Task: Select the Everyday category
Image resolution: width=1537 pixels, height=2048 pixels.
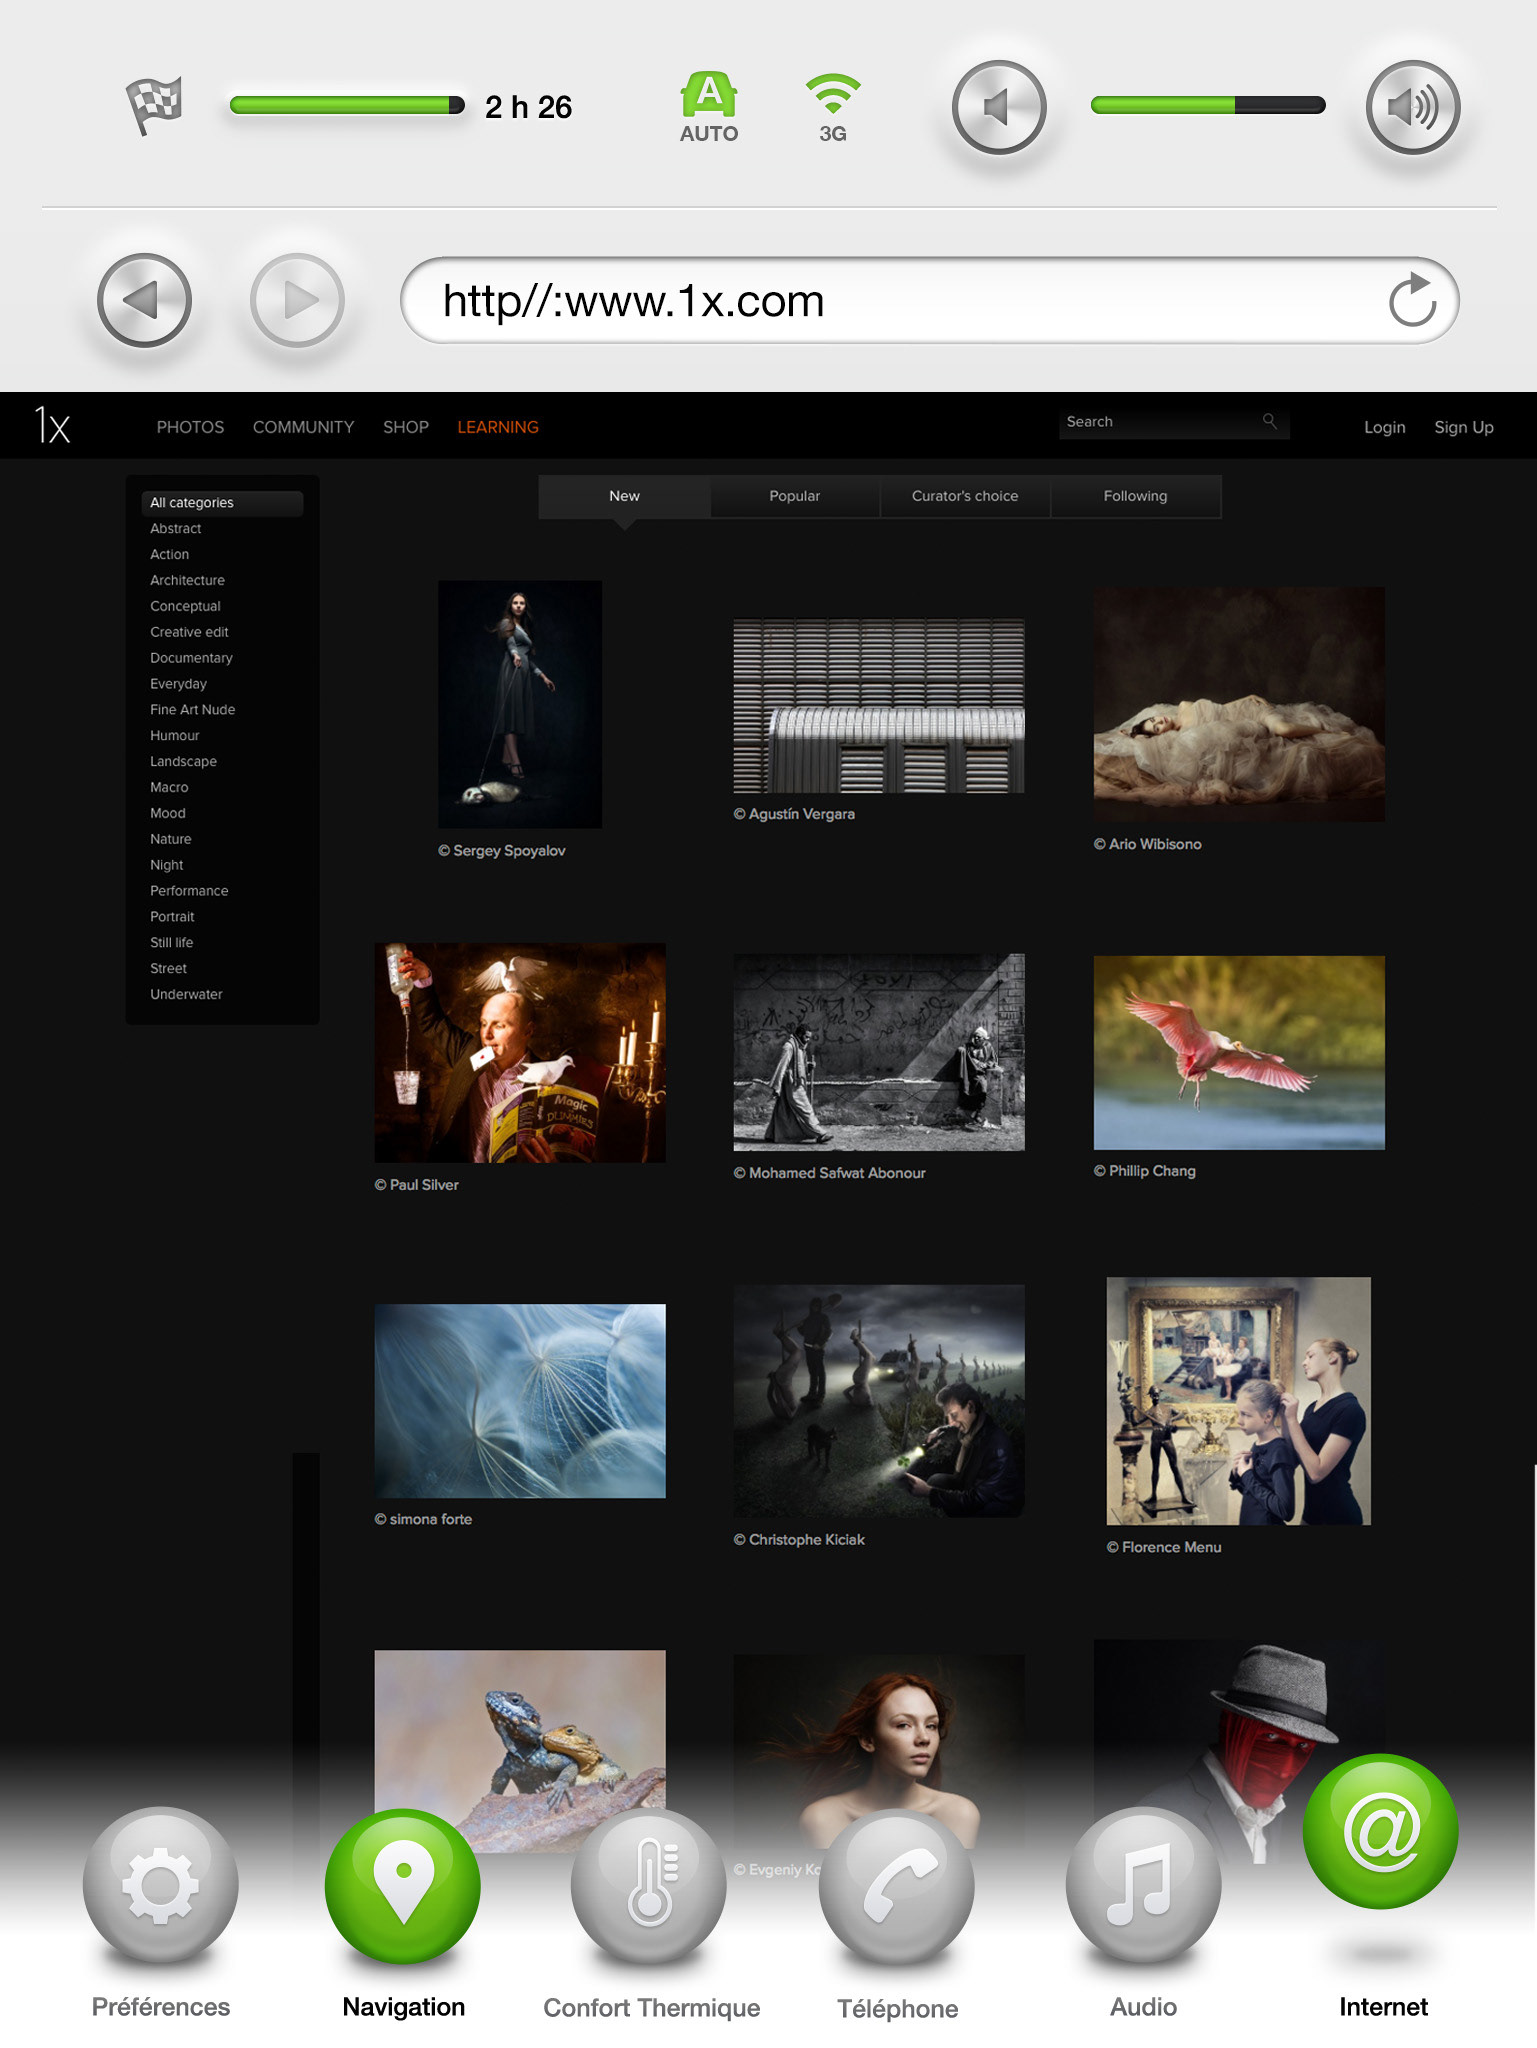Action: [x=178, y=684]
